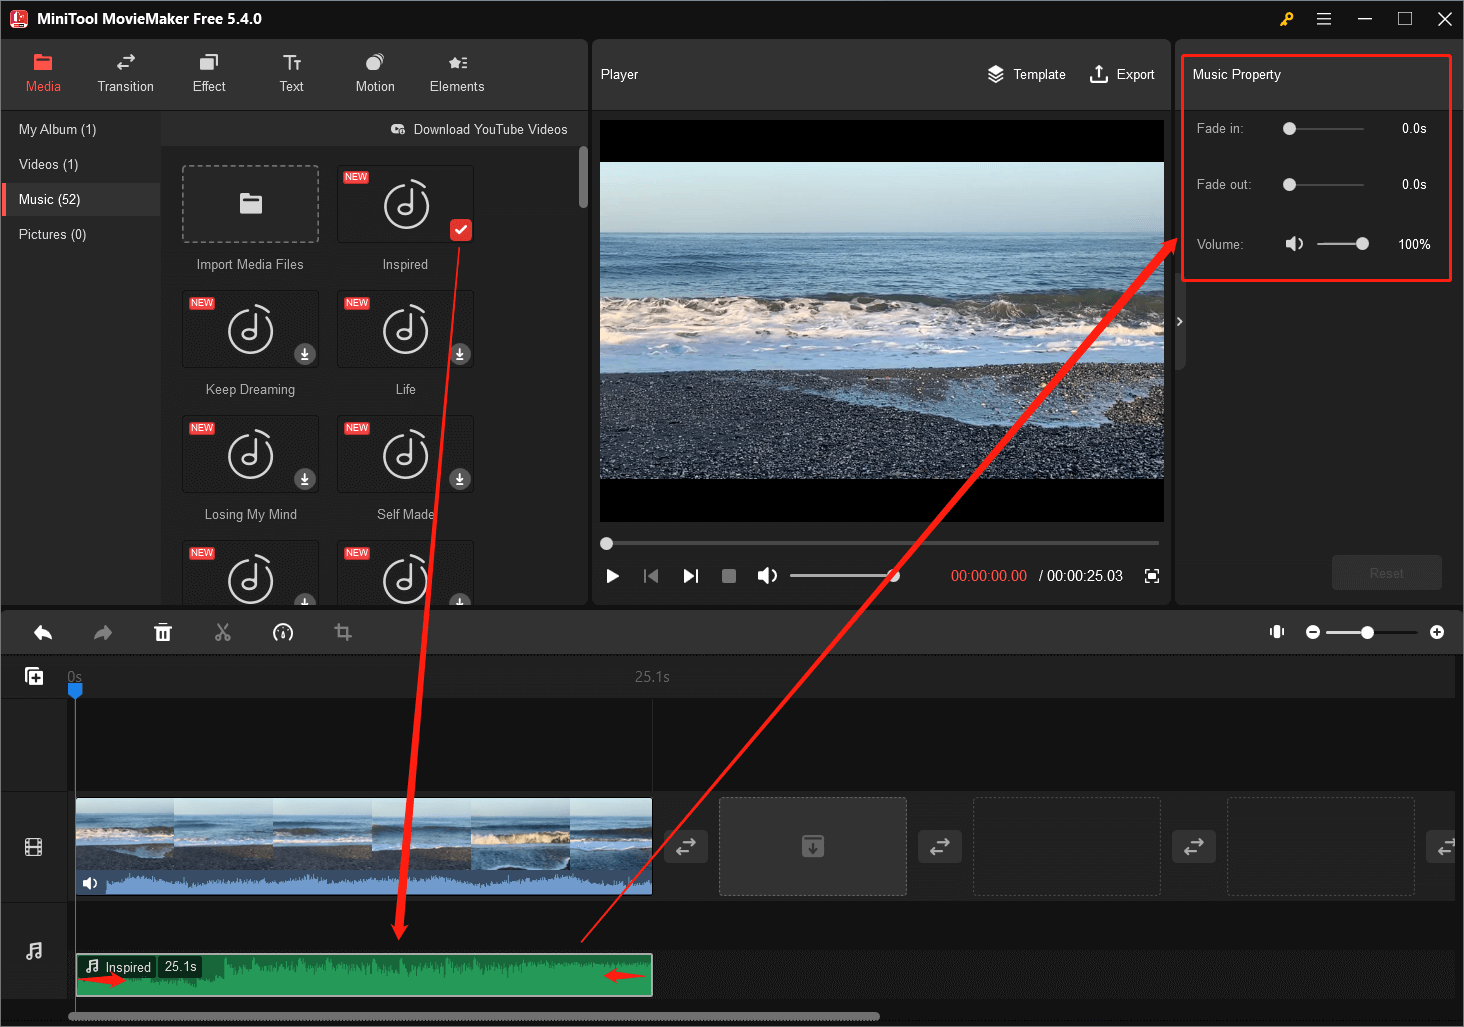Adjust the timeline zoom slider
This screenshot has width=1464, height=1027.
tap(1371, 632)
